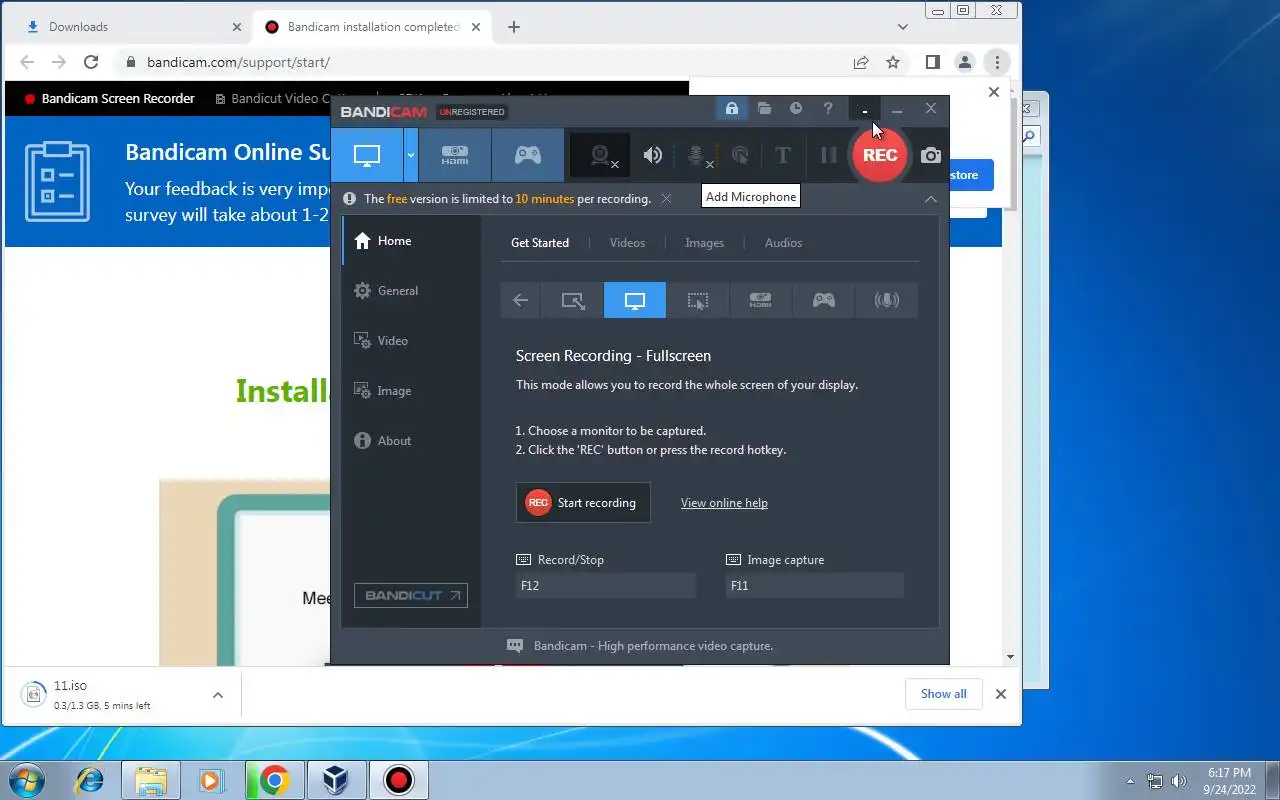Click the Image capture hotkey field F11

[814, 586]
